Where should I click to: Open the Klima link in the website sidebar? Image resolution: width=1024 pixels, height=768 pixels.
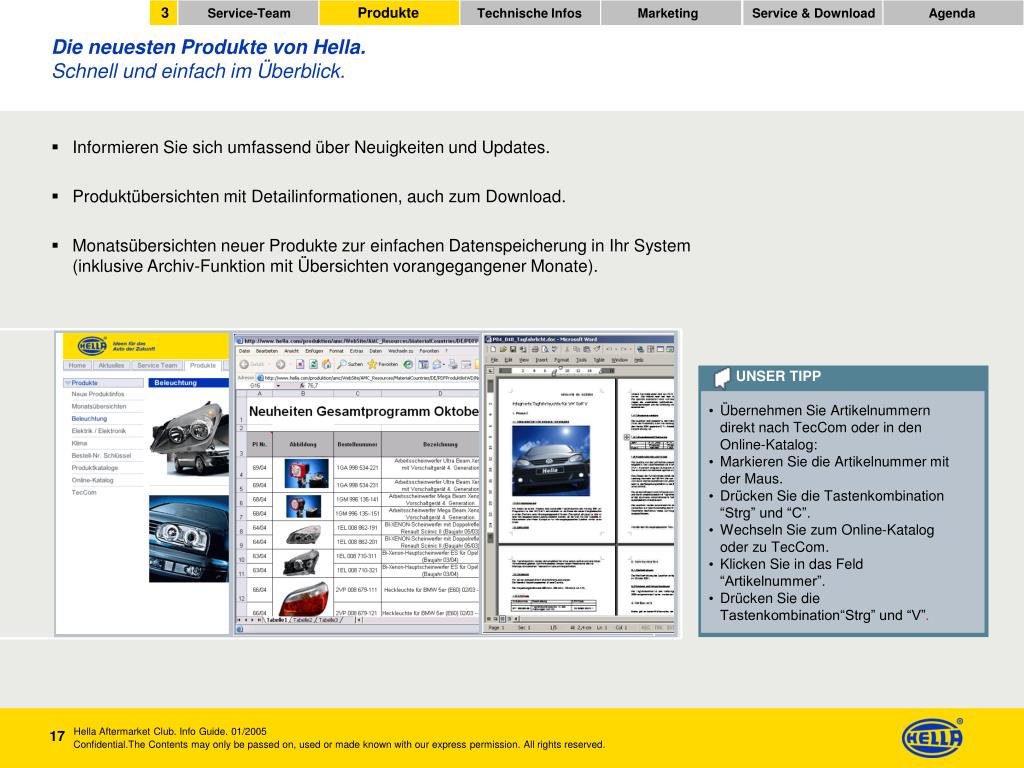(x=79, y=443)
